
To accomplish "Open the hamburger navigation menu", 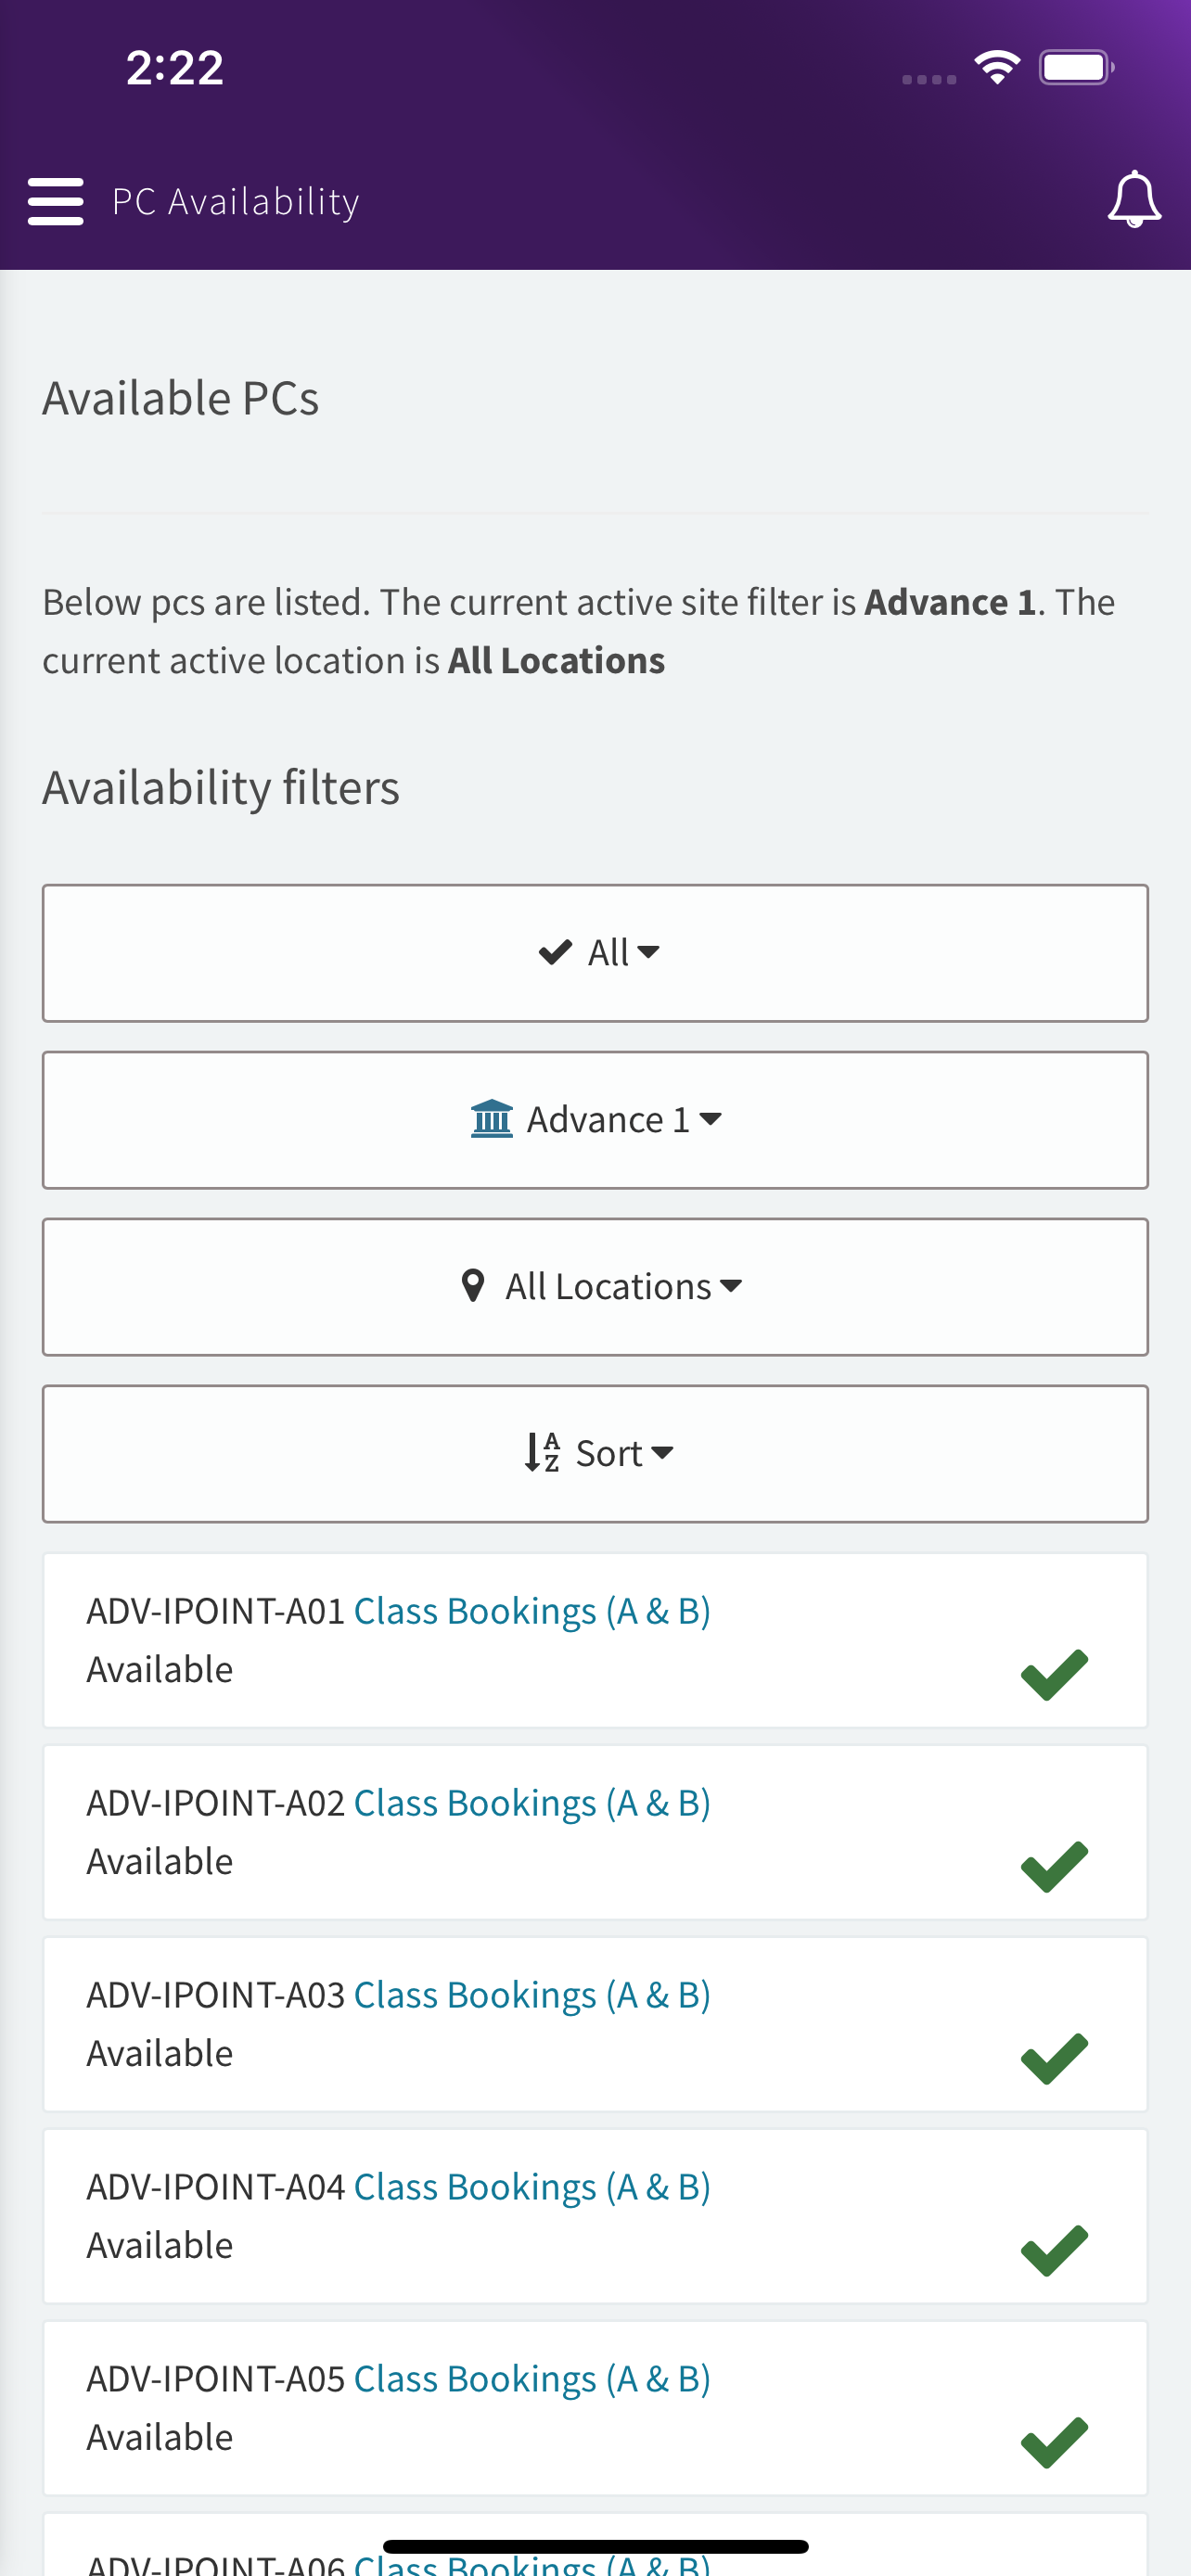I will tap(55, 201).
